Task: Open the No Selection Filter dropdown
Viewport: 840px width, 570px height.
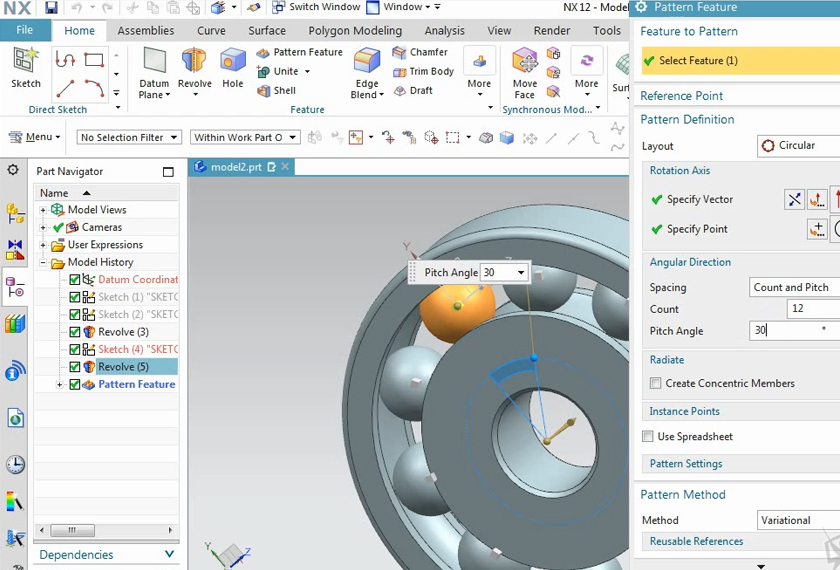Action: click(129, 137)
